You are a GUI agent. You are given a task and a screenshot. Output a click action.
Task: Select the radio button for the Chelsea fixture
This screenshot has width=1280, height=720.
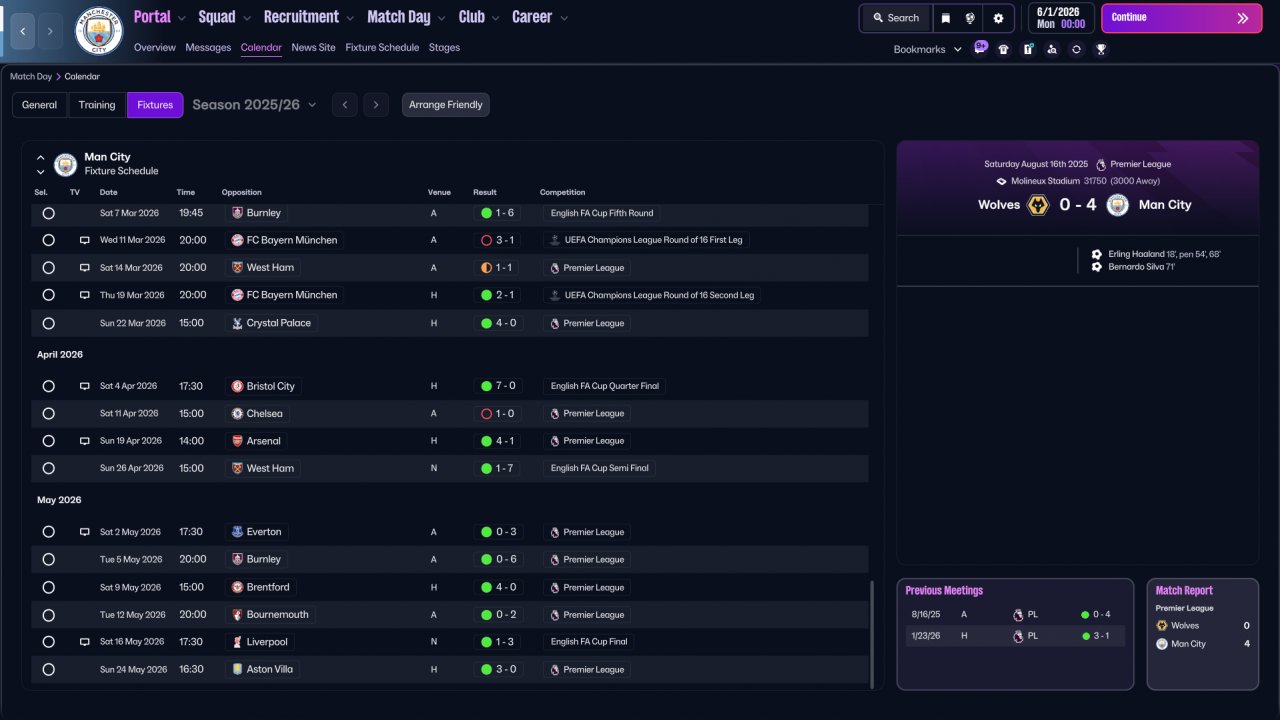pos(48,413)
